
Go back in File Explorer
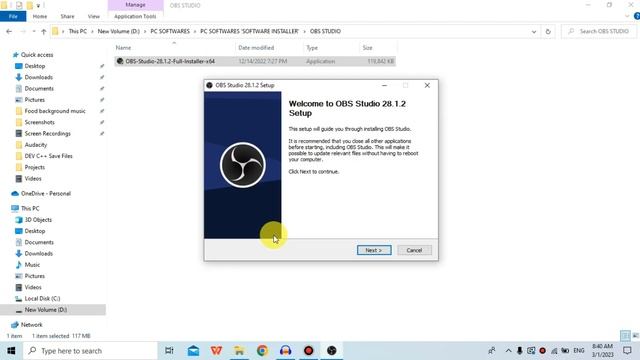point(9,31)
